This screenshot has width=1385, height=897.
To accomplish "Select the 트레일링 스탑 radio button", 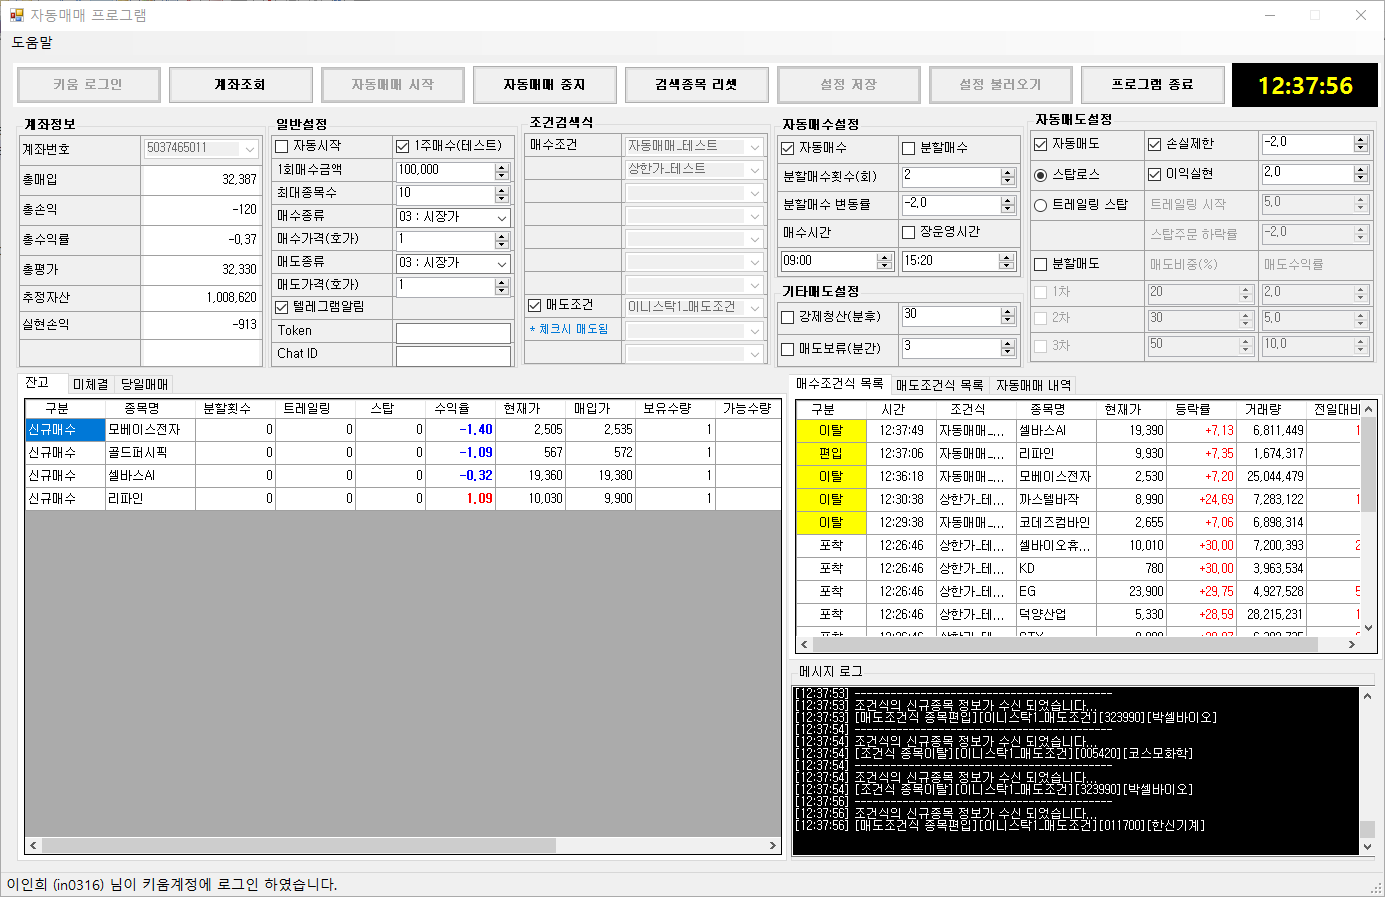I will pyautogui.click(x=1041, y=205).
